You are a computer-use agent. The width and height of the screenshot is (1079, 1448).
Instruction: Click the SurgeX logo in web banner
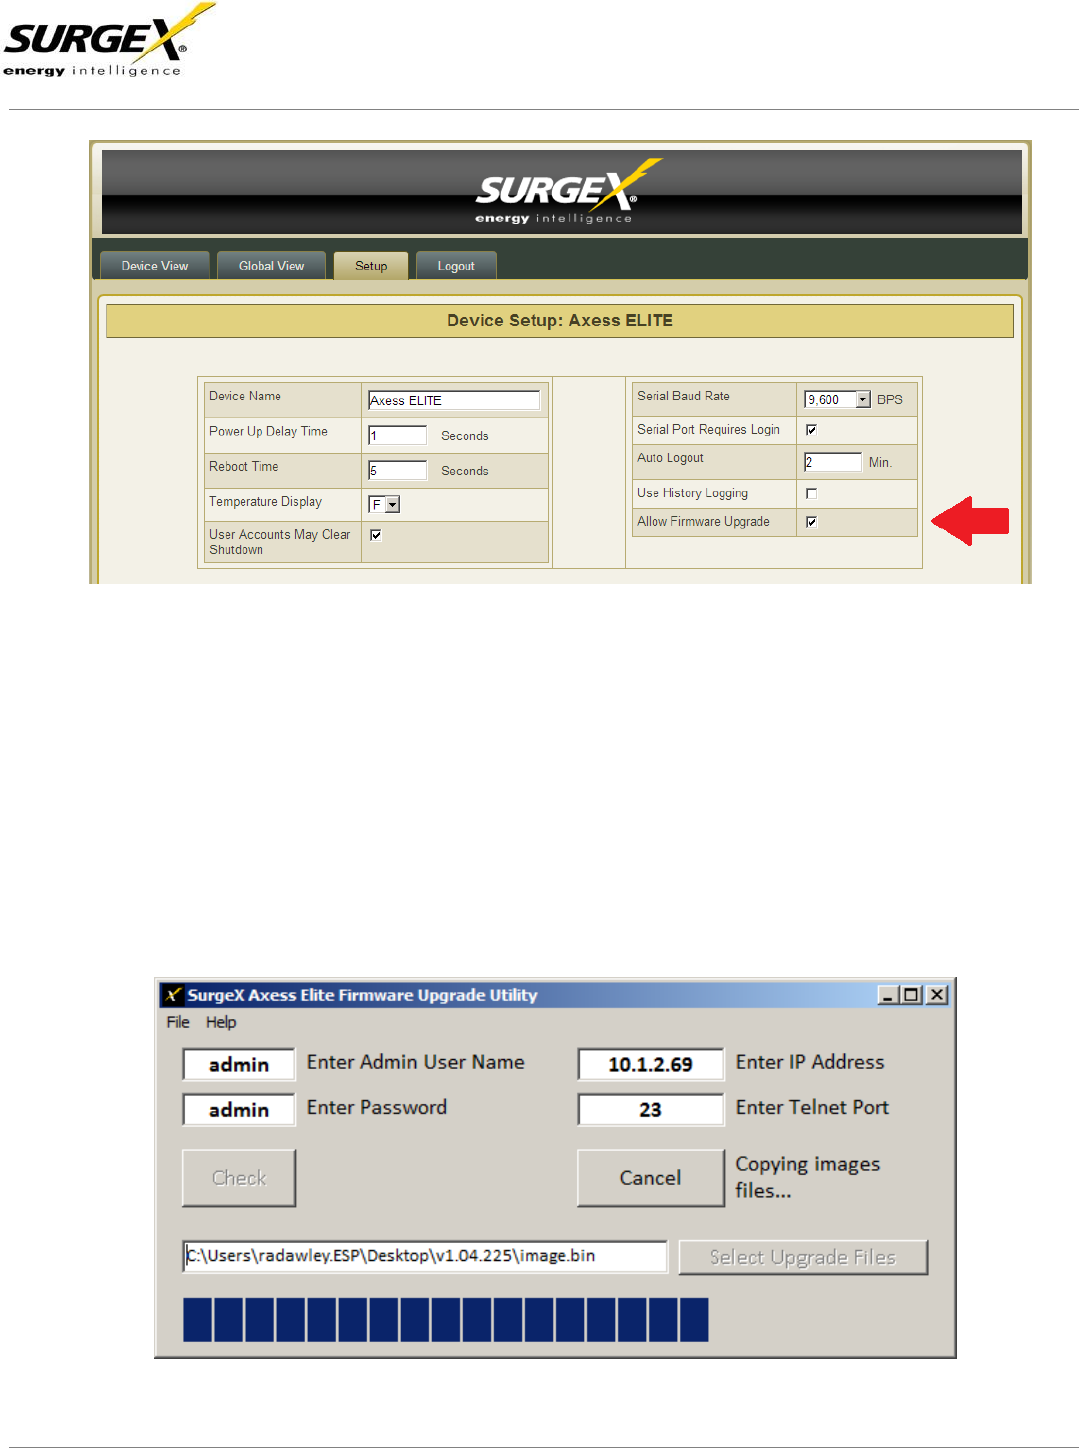coord(569,191)
